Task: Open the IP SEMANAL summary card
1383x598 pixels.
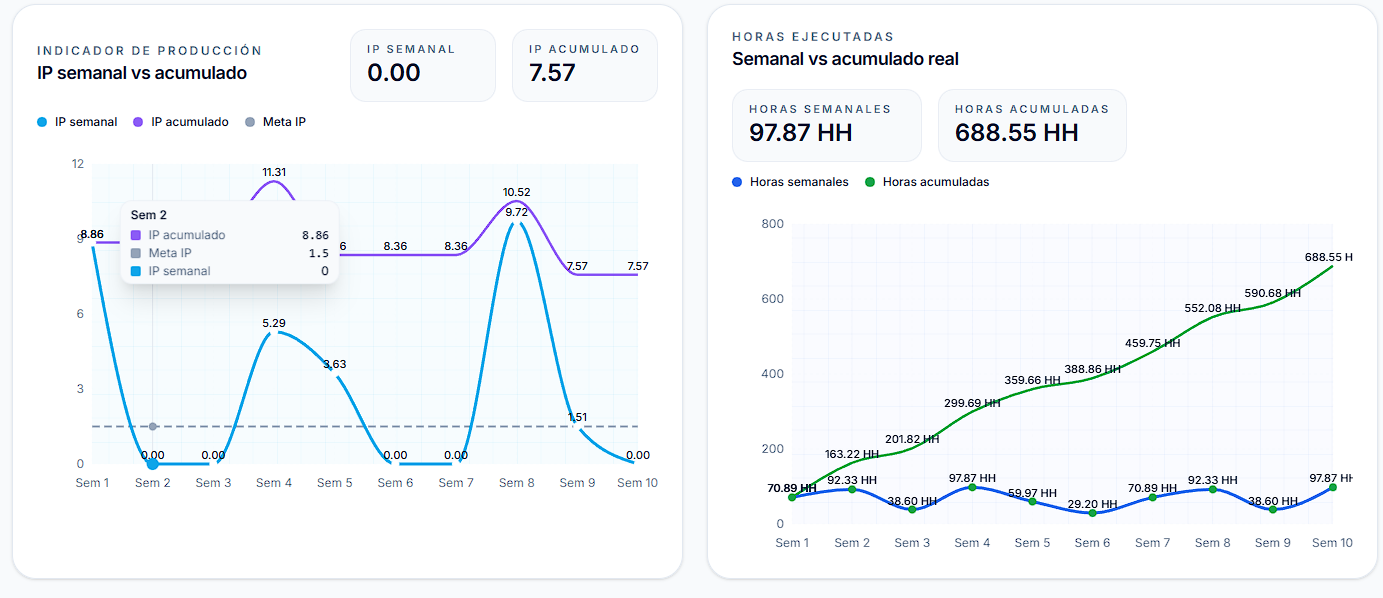Action: click(x=422, y=65)
